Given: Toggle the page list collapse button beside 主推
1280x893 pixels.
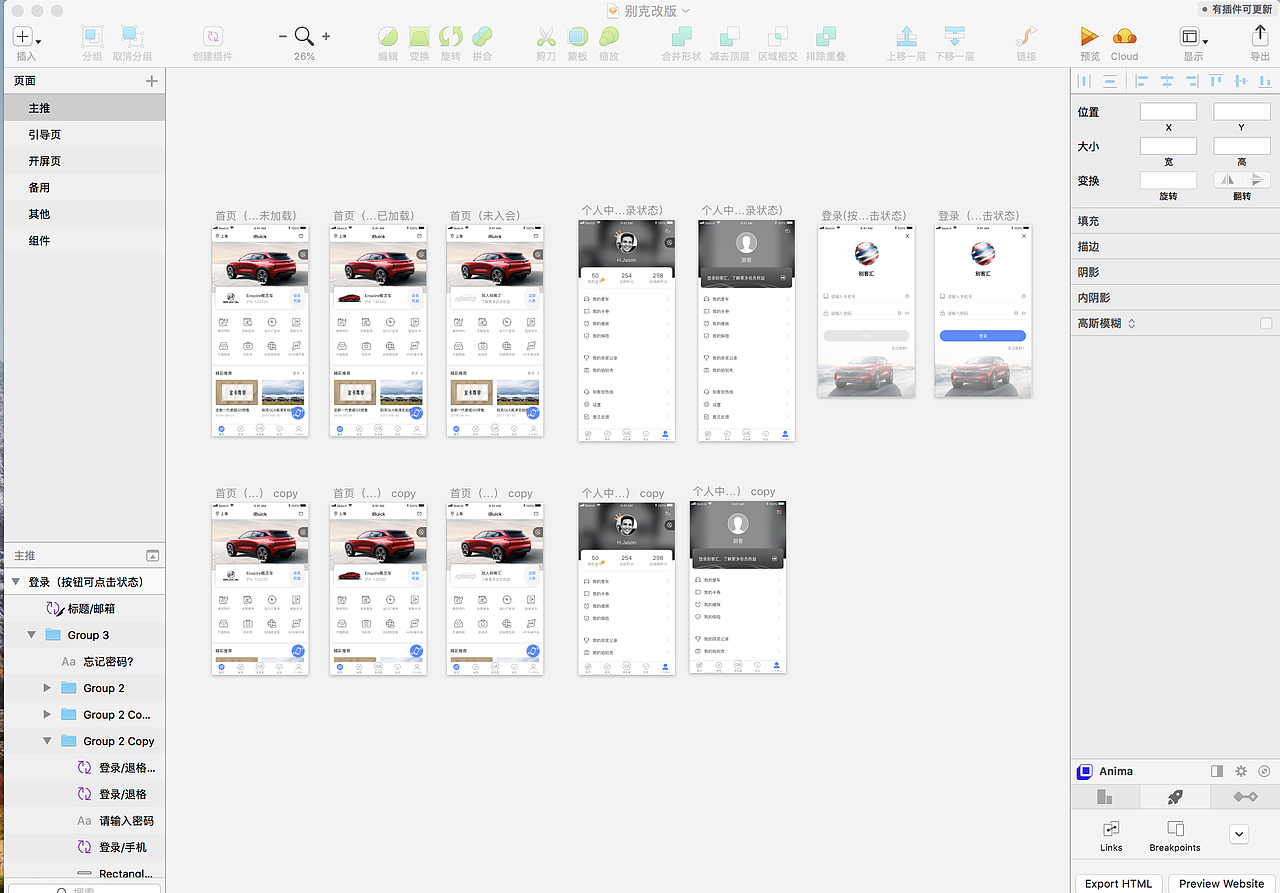Looking at the screenshot, I should (x=152, y=555).
